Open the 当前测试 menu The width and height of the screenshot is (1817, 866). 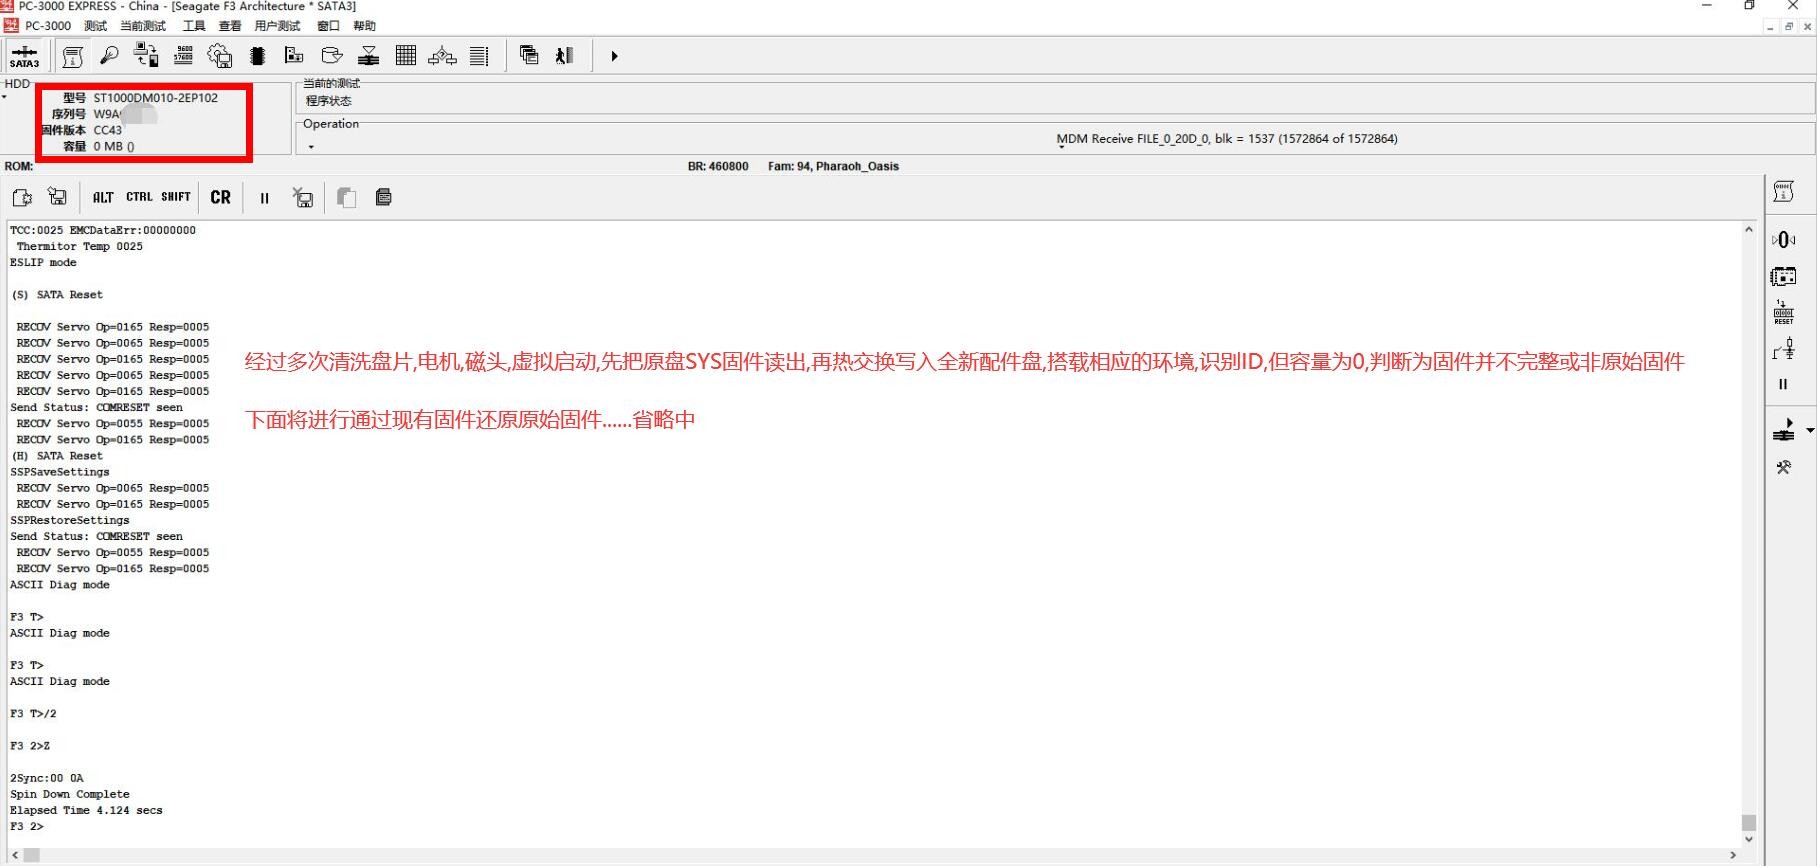143,26
